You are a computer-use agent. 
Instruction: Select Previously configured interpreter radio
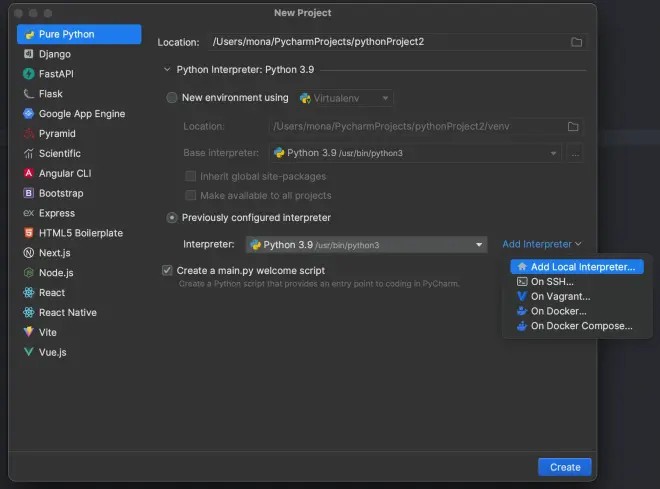click(172, 218)
